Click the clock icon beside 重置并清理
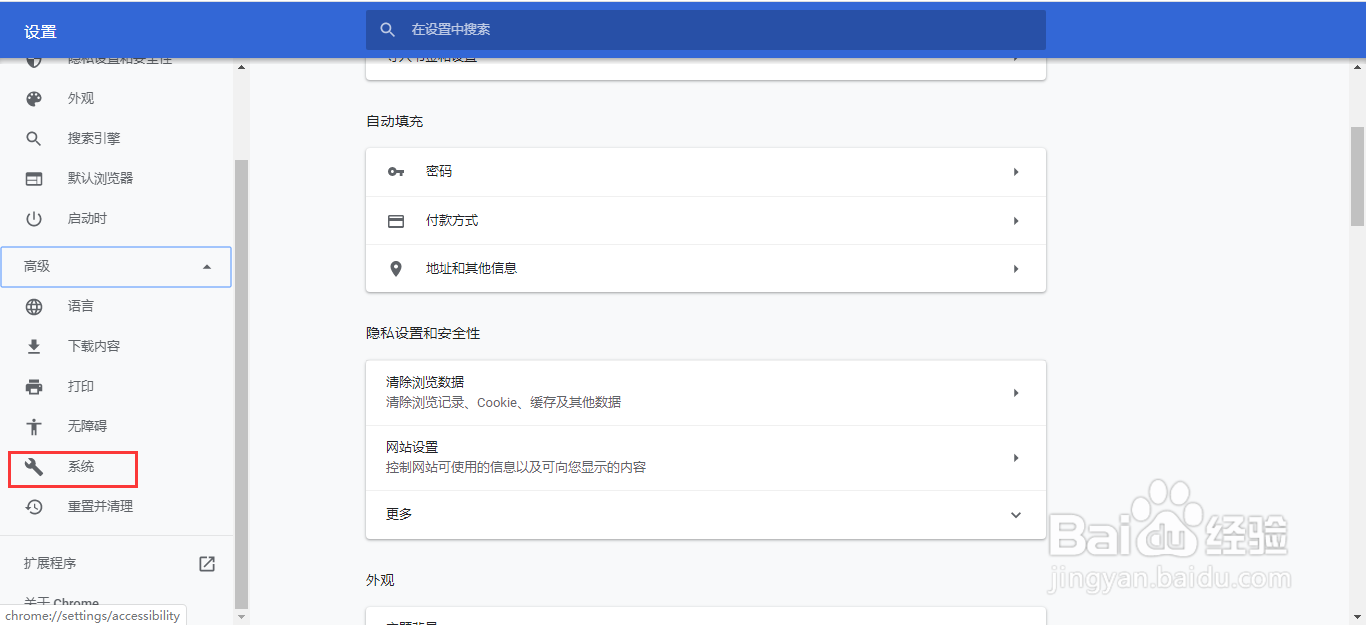 [x=34, y=506]
